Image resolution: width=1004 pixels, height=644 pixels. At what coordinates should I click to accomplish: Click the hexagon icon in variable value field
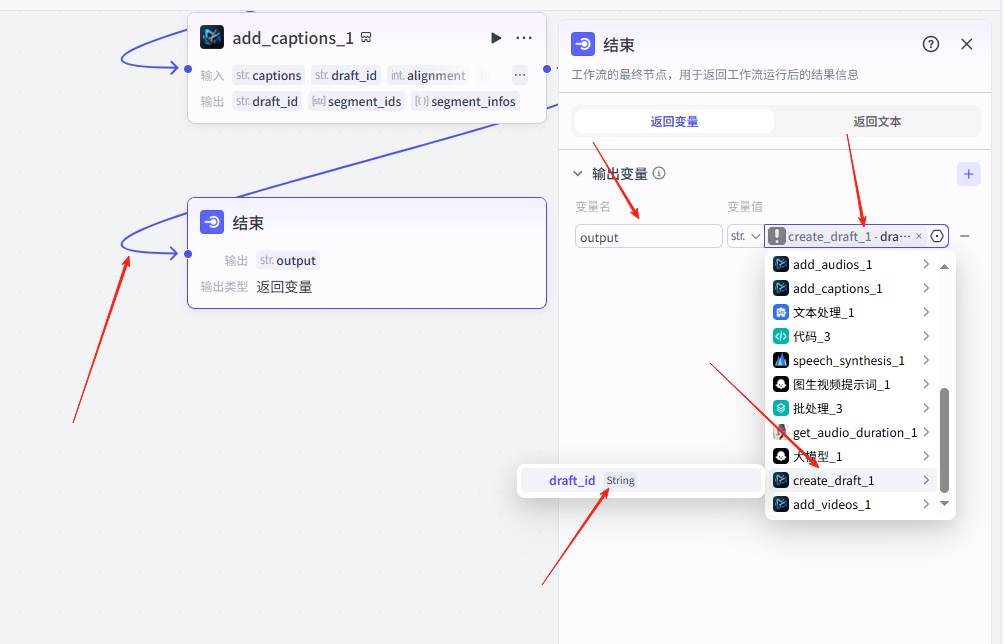coord(937,236)
